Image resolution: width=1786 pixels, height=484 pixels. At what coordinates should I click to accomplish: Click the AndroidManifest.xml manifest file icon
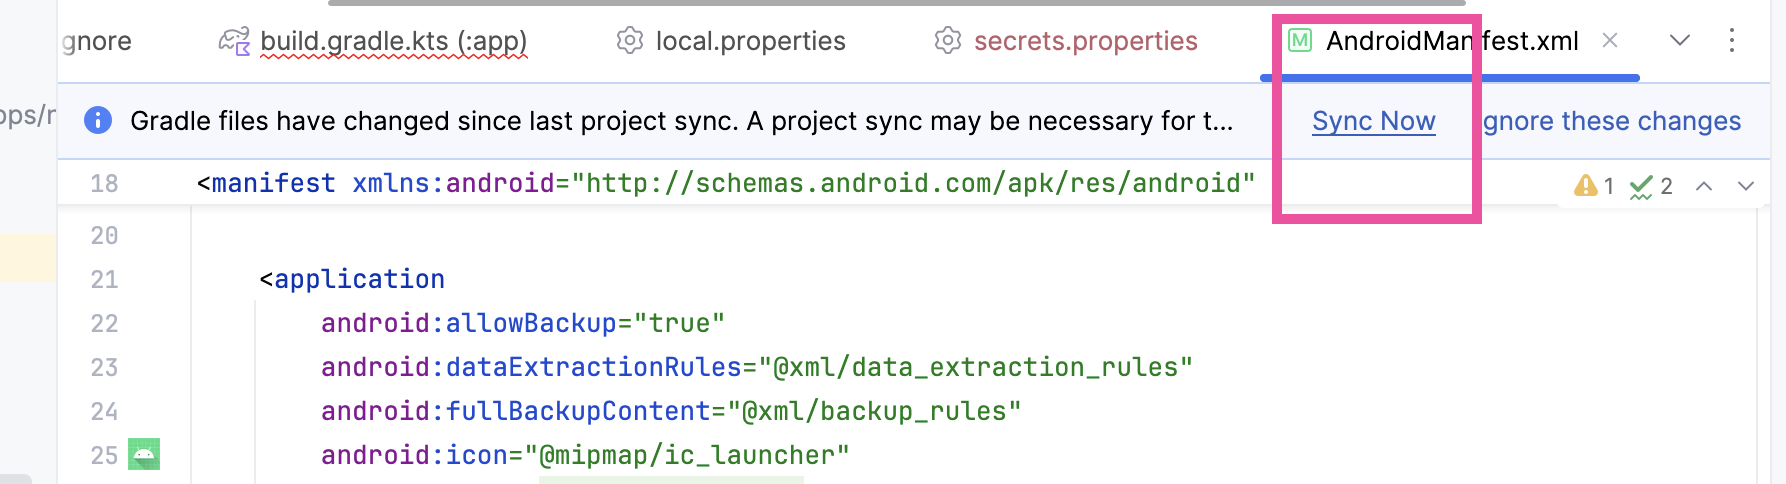[1300, 41]
